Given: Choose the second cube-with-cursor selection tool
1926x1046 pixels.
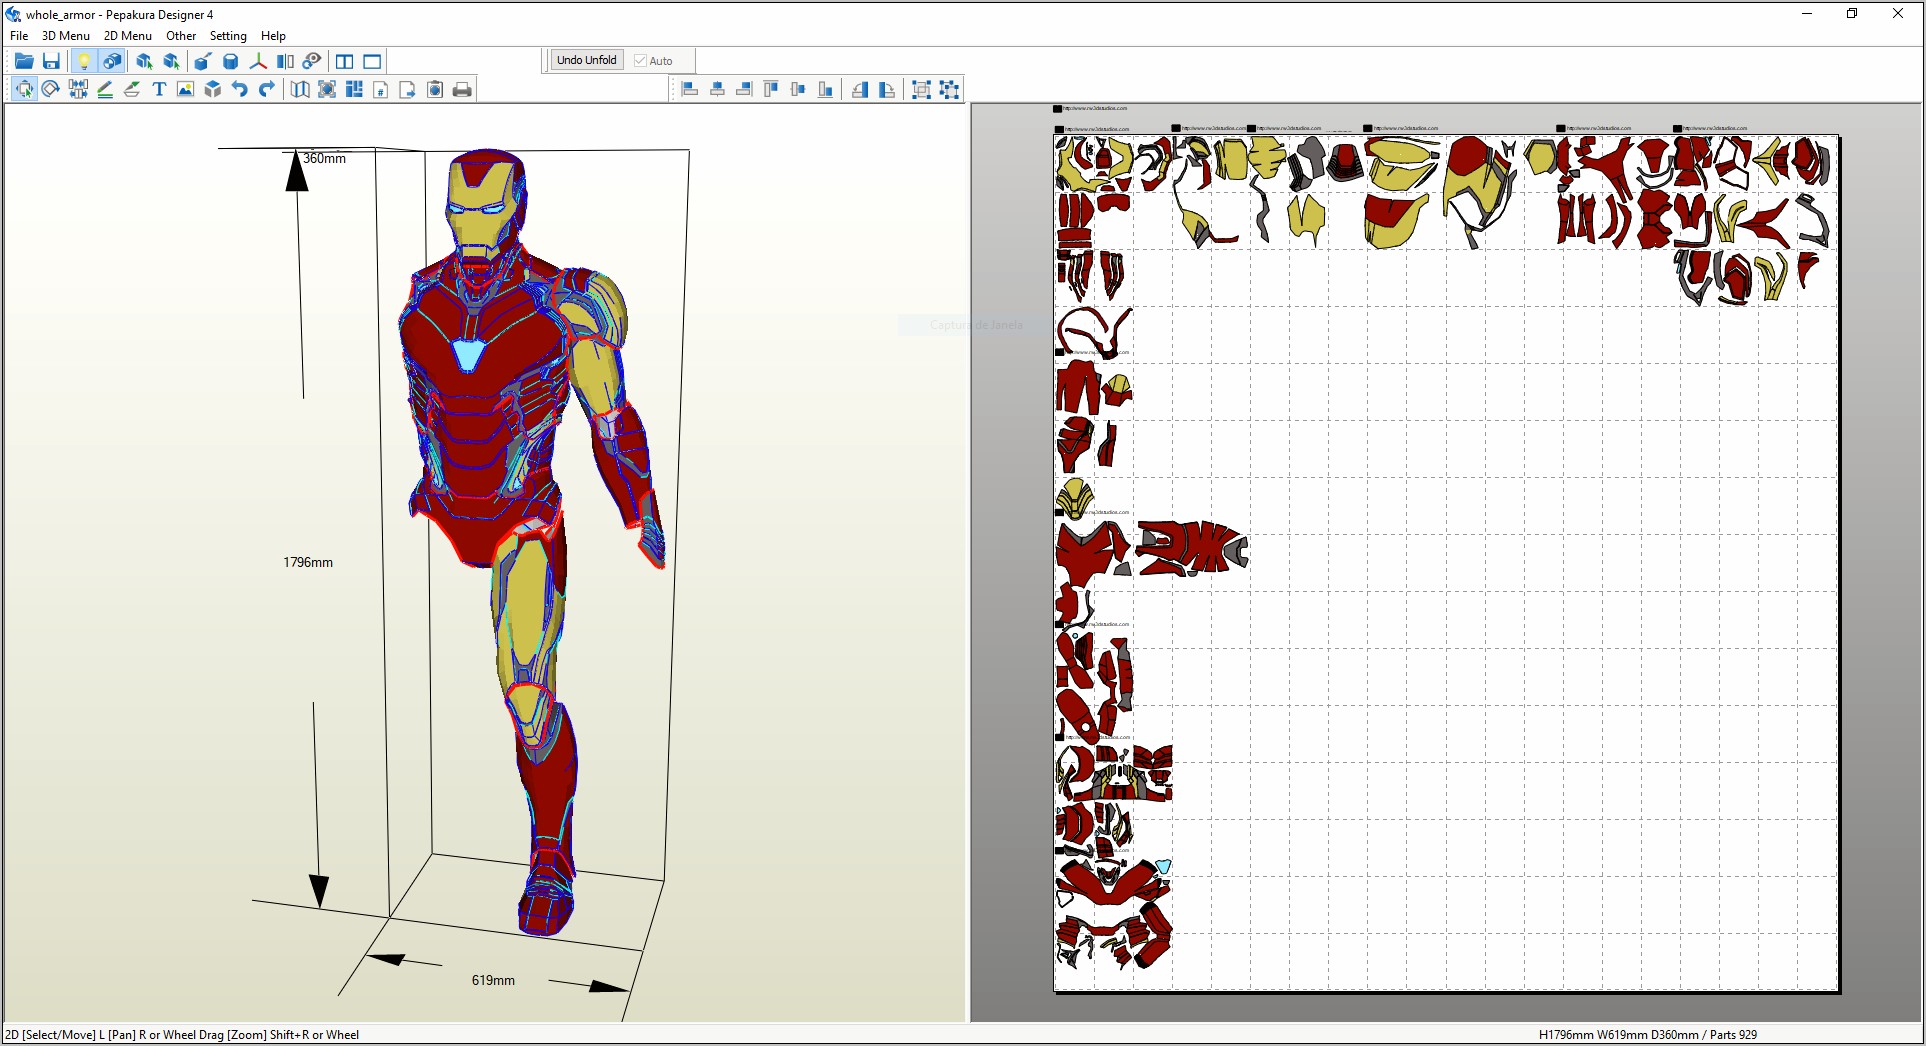Looking at the screenshot, I should coord(171,62).
